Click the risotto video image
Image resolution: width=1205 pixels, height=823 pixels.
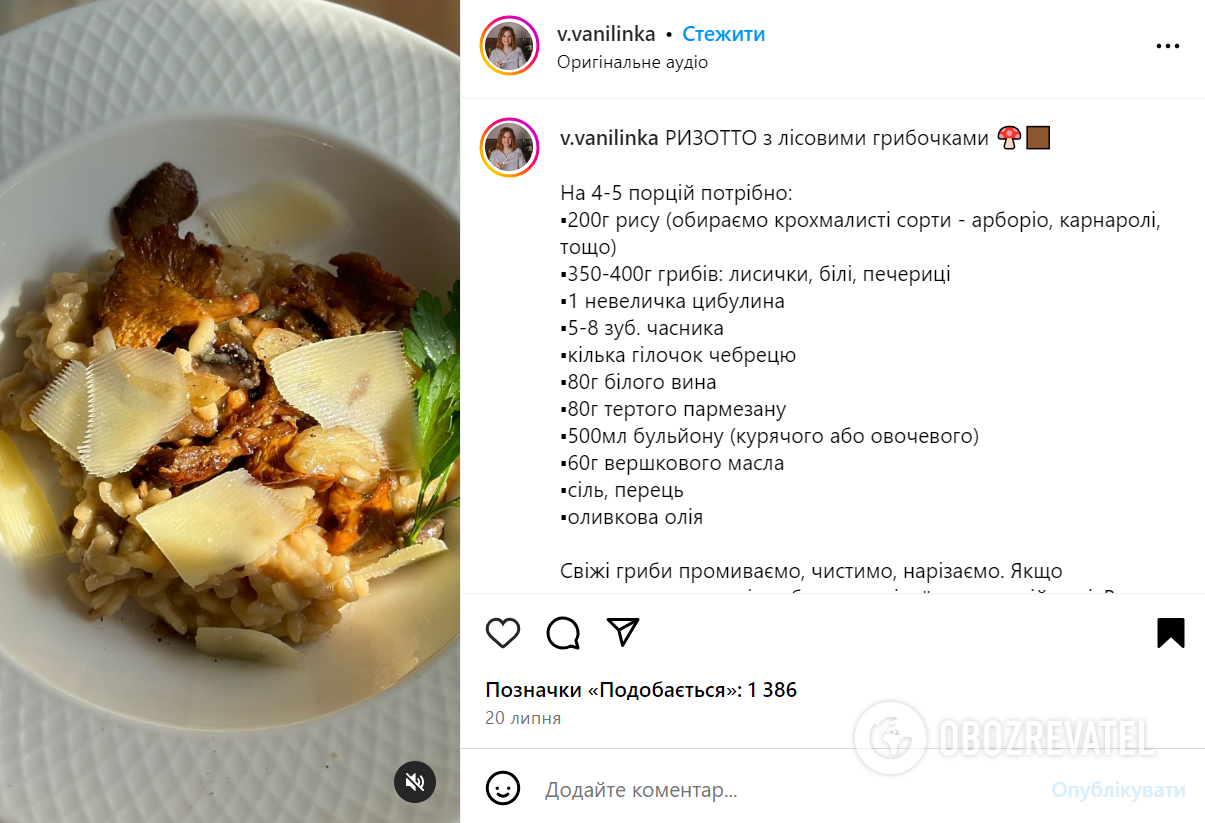pos(230,411)
